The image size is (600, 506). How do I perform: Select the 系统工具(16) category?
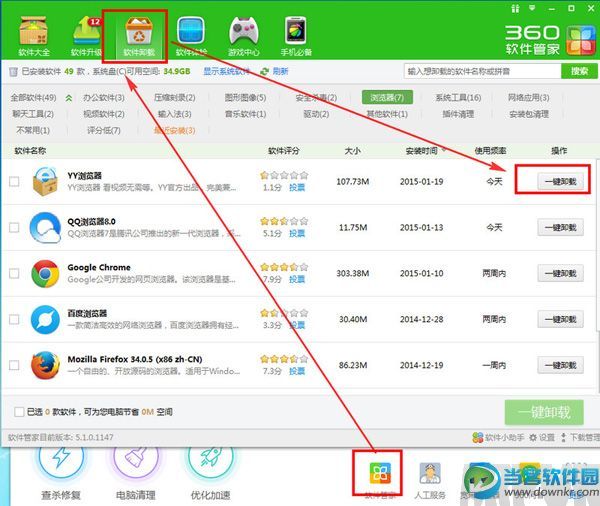pyautogui.click(x=458, y=98)
